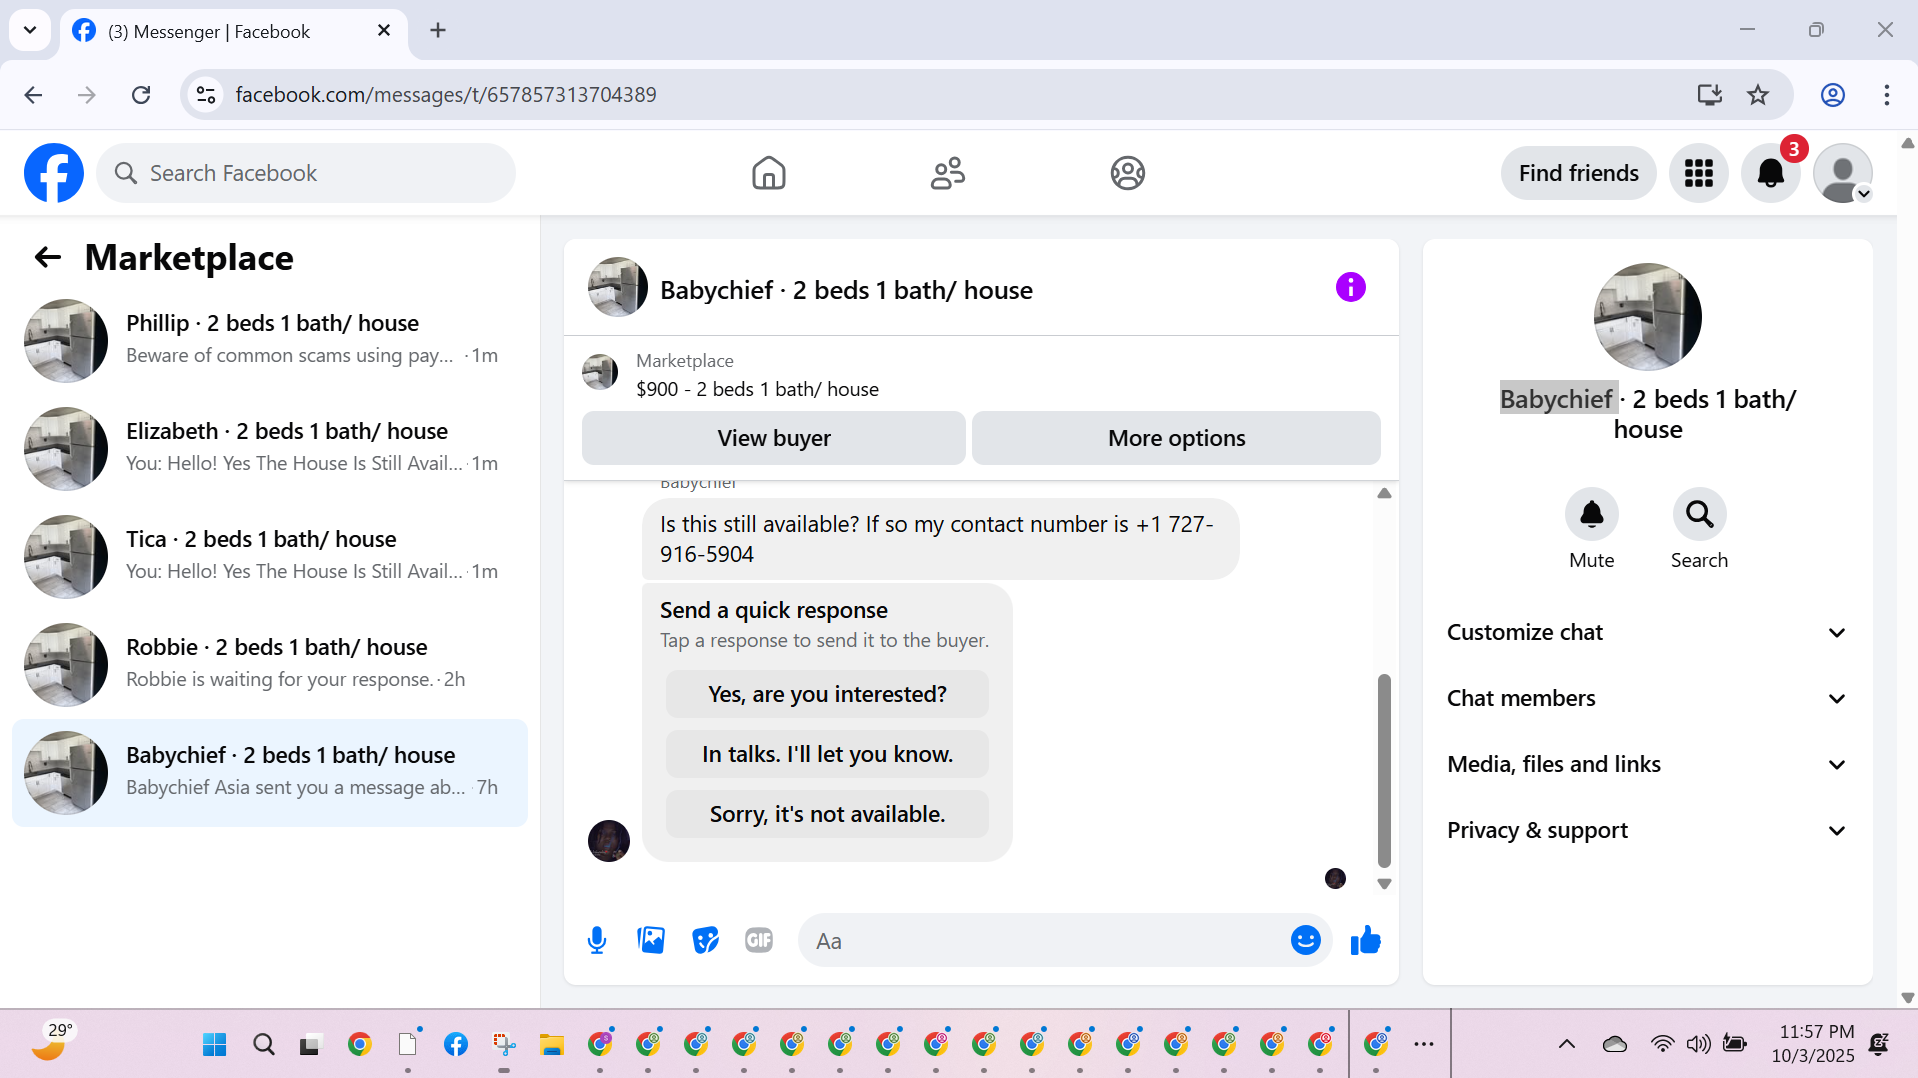Open the Facebook menu grid icon
Image resolution: width=1918 pixels, height=1078 pixels.
(x=1698, y=173)
